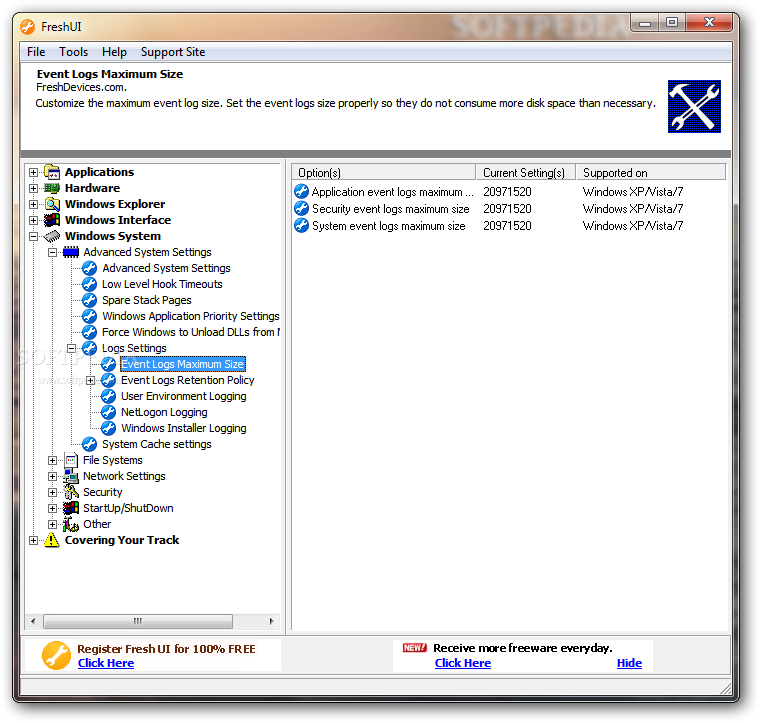Viewport: 760px width, 723px height.
Task: Click icon beside Windows Application Priority Settings
Action: click(x=89, y=316)
